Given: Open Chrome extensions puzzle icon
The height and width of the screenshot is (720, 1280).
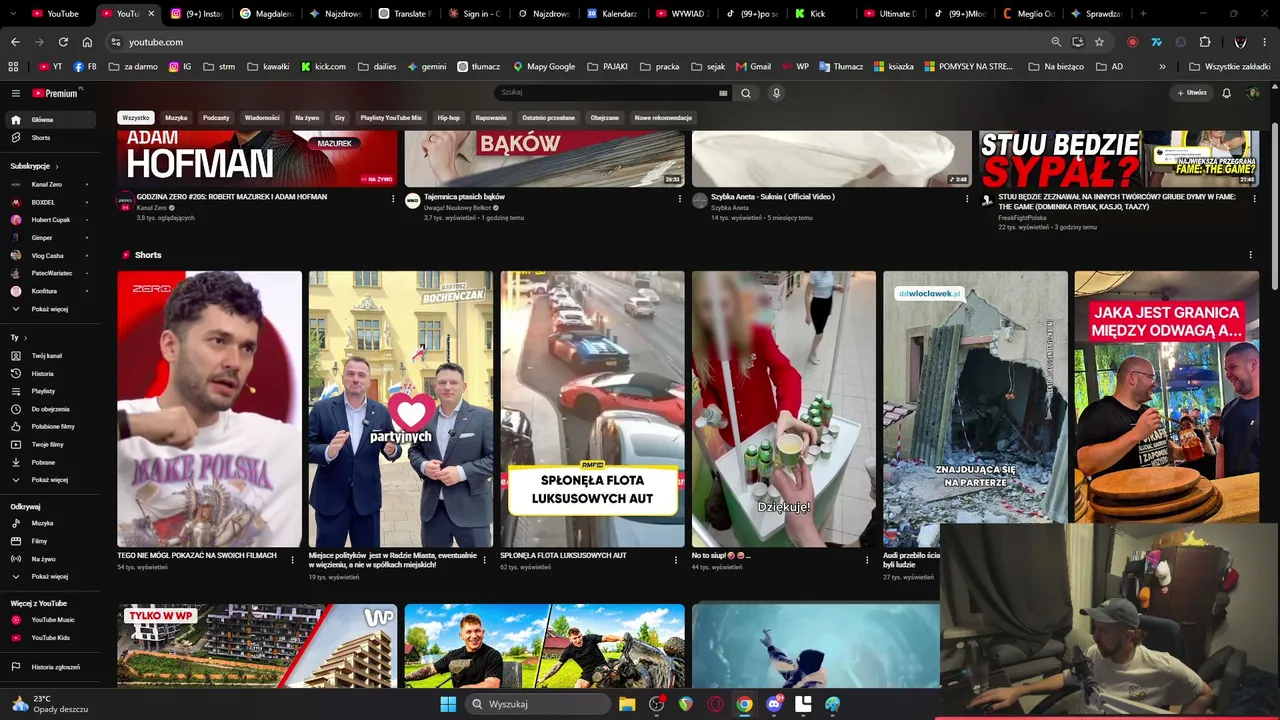Looking at the screenshot, I should (x=1205, y=42).
